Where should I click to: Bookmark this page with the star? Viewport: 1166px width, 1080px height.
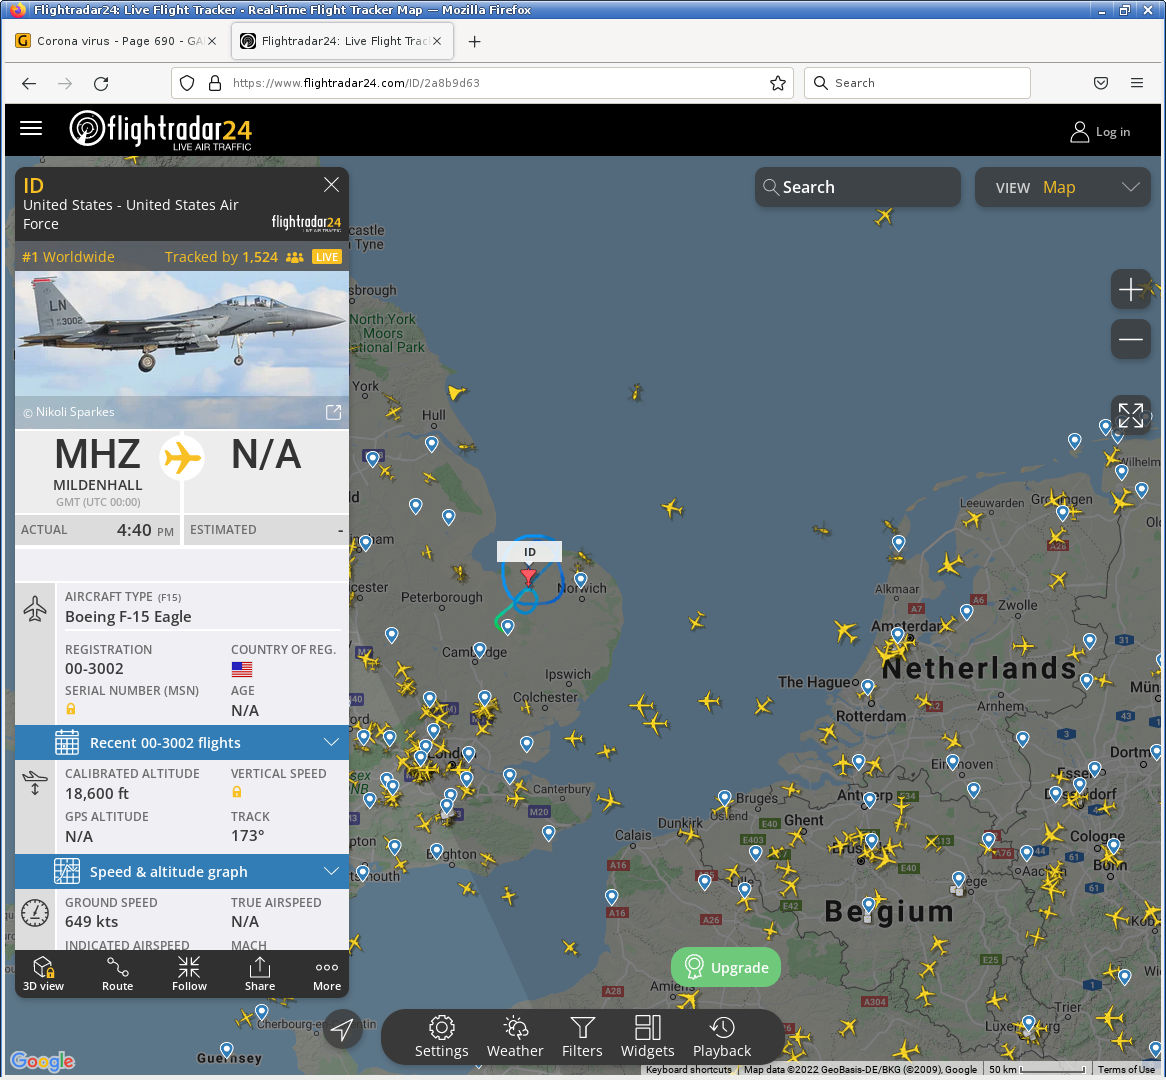coord(778,83)
